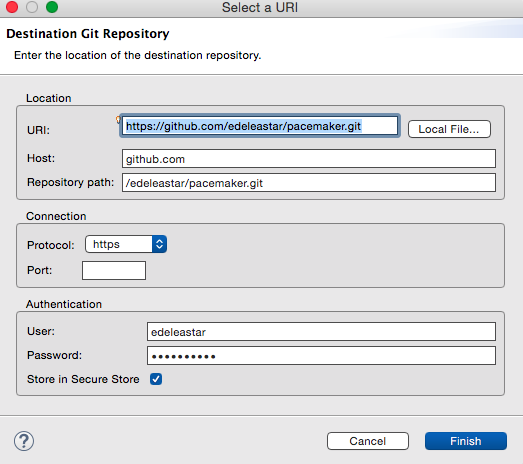
Task: Toggle the Store in Secure Store checkbox
Action: coord(156,379)
